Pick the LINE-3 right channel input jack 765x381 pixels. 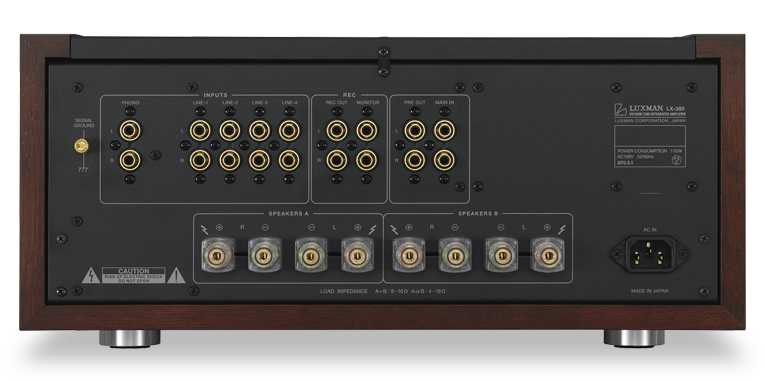[260, 160]
